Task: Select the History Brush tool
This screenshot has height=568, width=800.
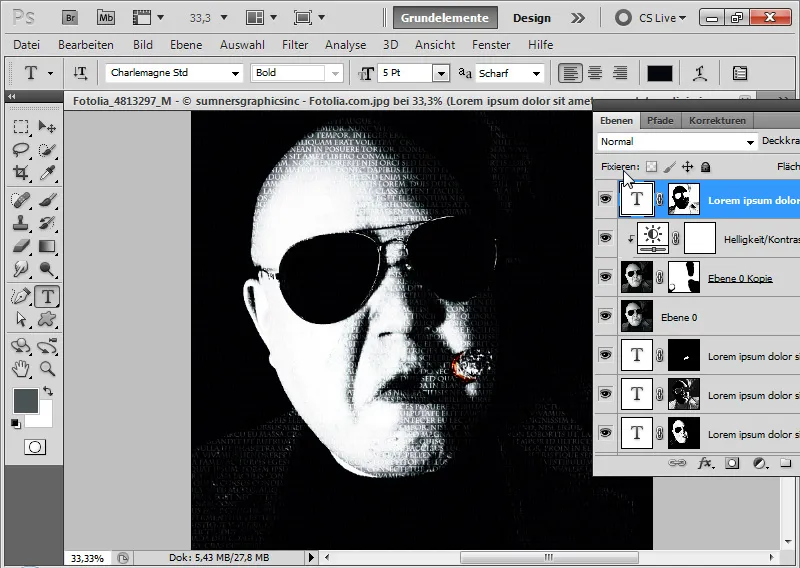Action: (x=47, y=223)
